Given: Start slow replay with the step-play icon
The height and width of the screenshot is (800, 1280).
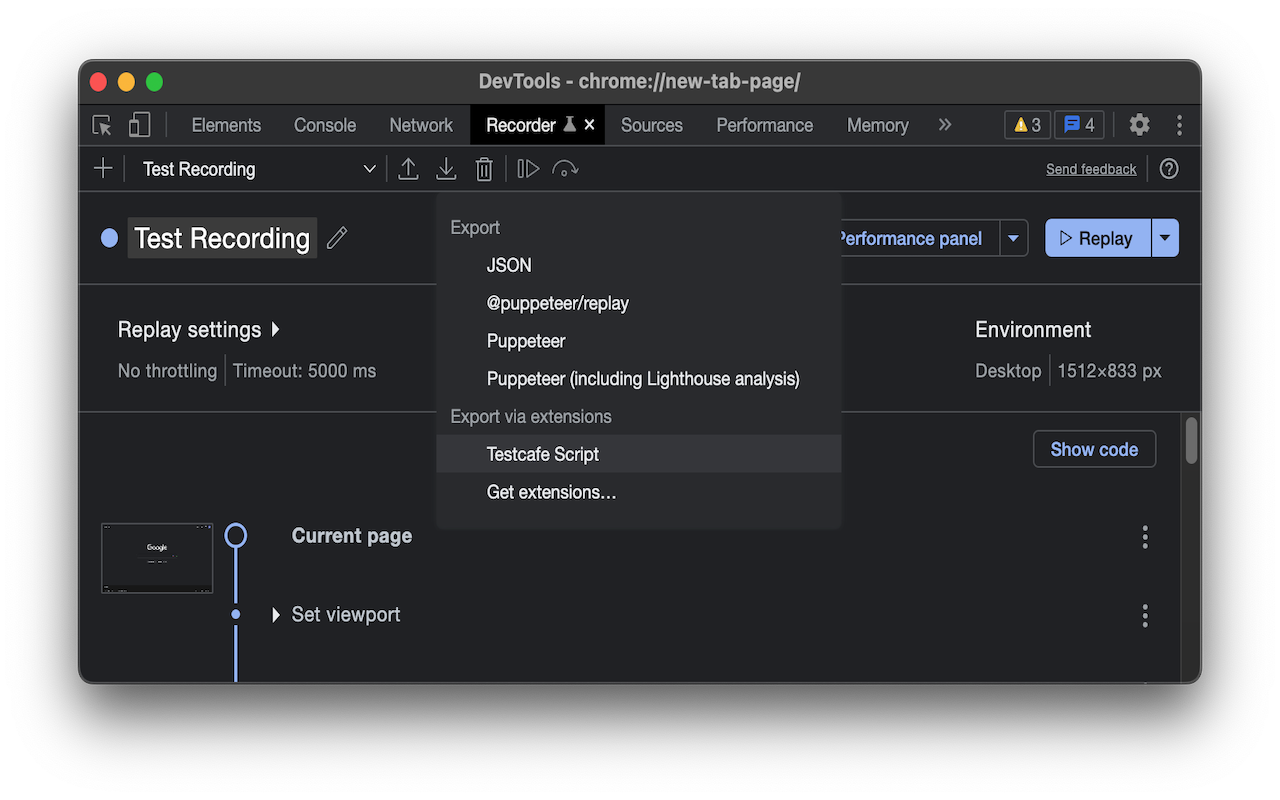Looking at the screenshot, I should (527, 168).
